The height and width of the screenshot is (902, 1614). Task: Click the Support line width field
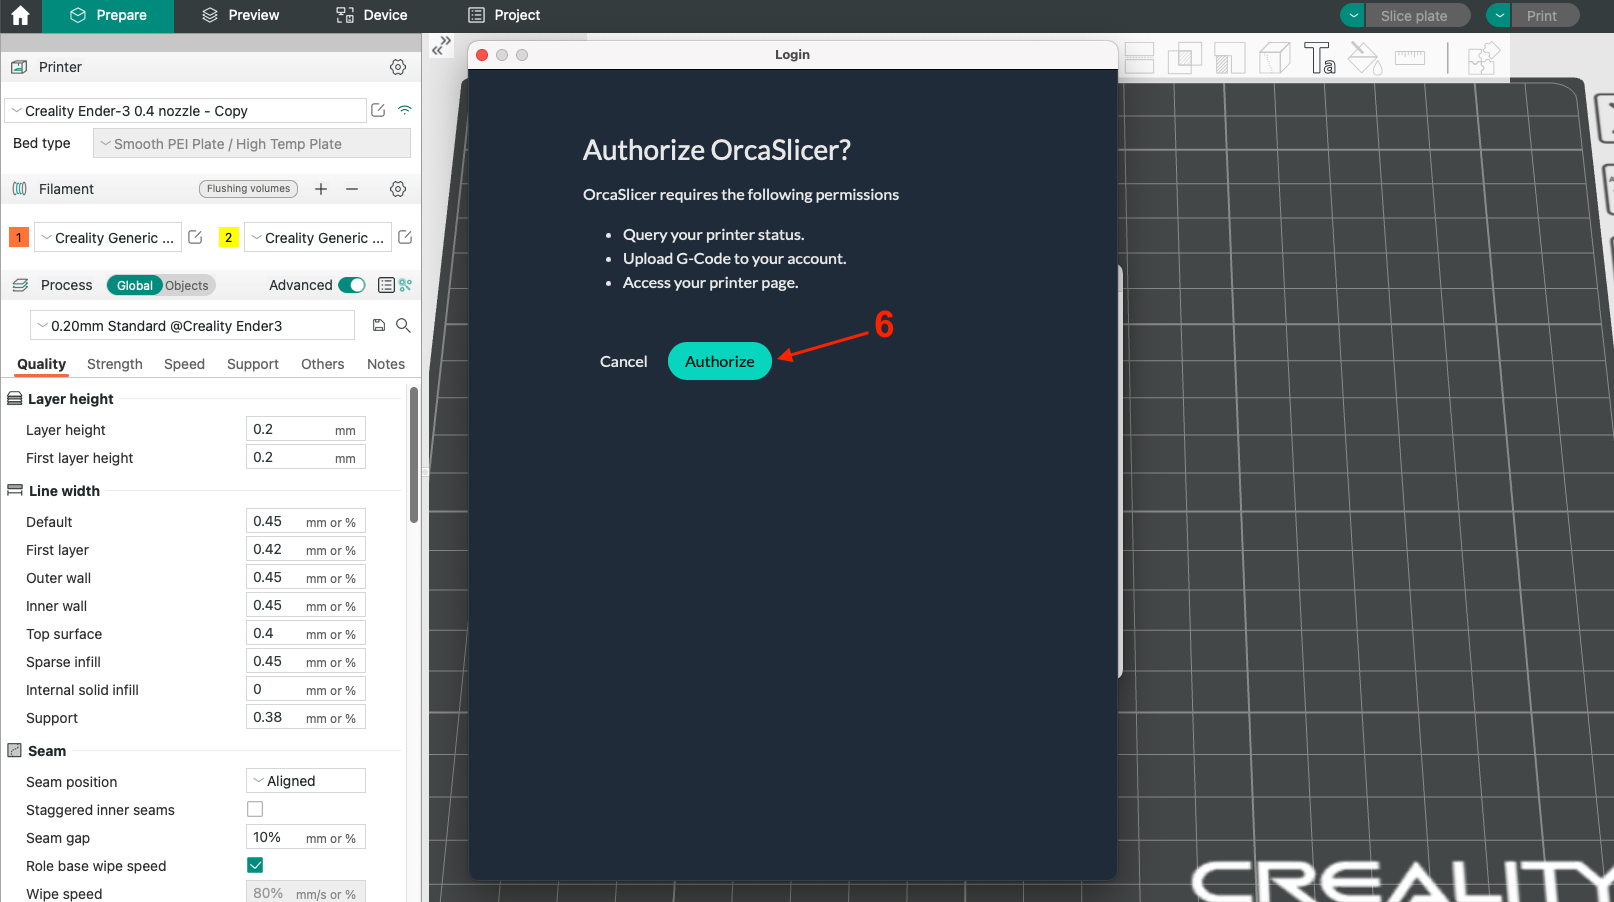coord(306,717)
